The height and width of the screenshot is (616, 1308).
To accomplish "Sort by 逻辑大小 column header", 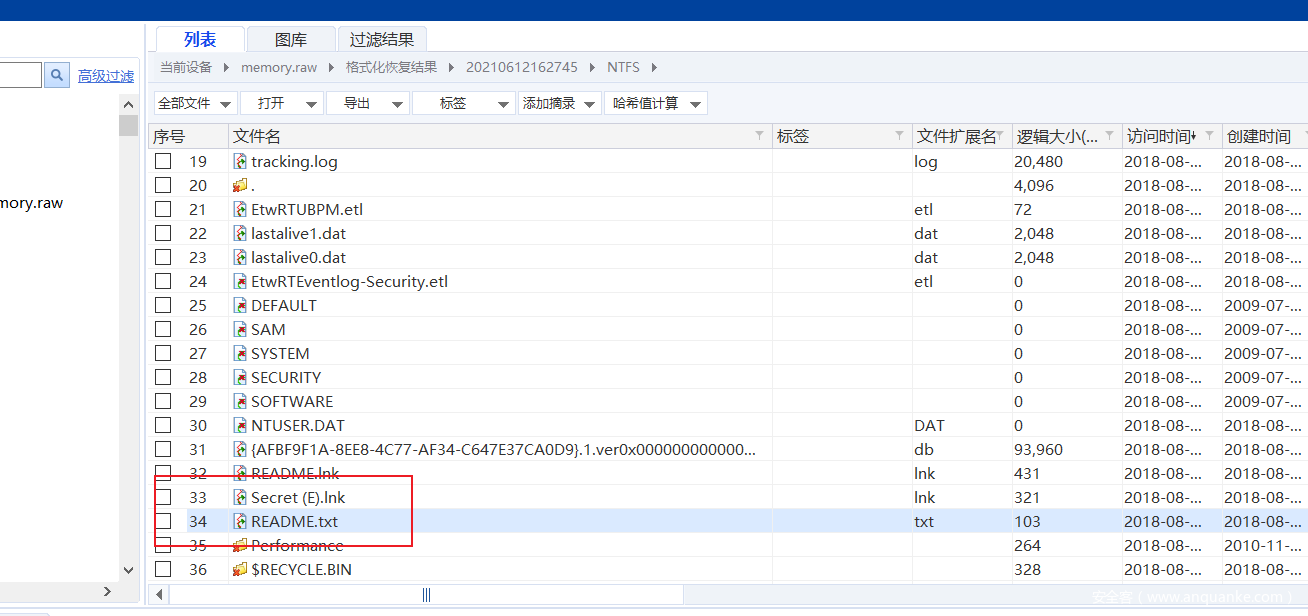I will pos(1057,136).
